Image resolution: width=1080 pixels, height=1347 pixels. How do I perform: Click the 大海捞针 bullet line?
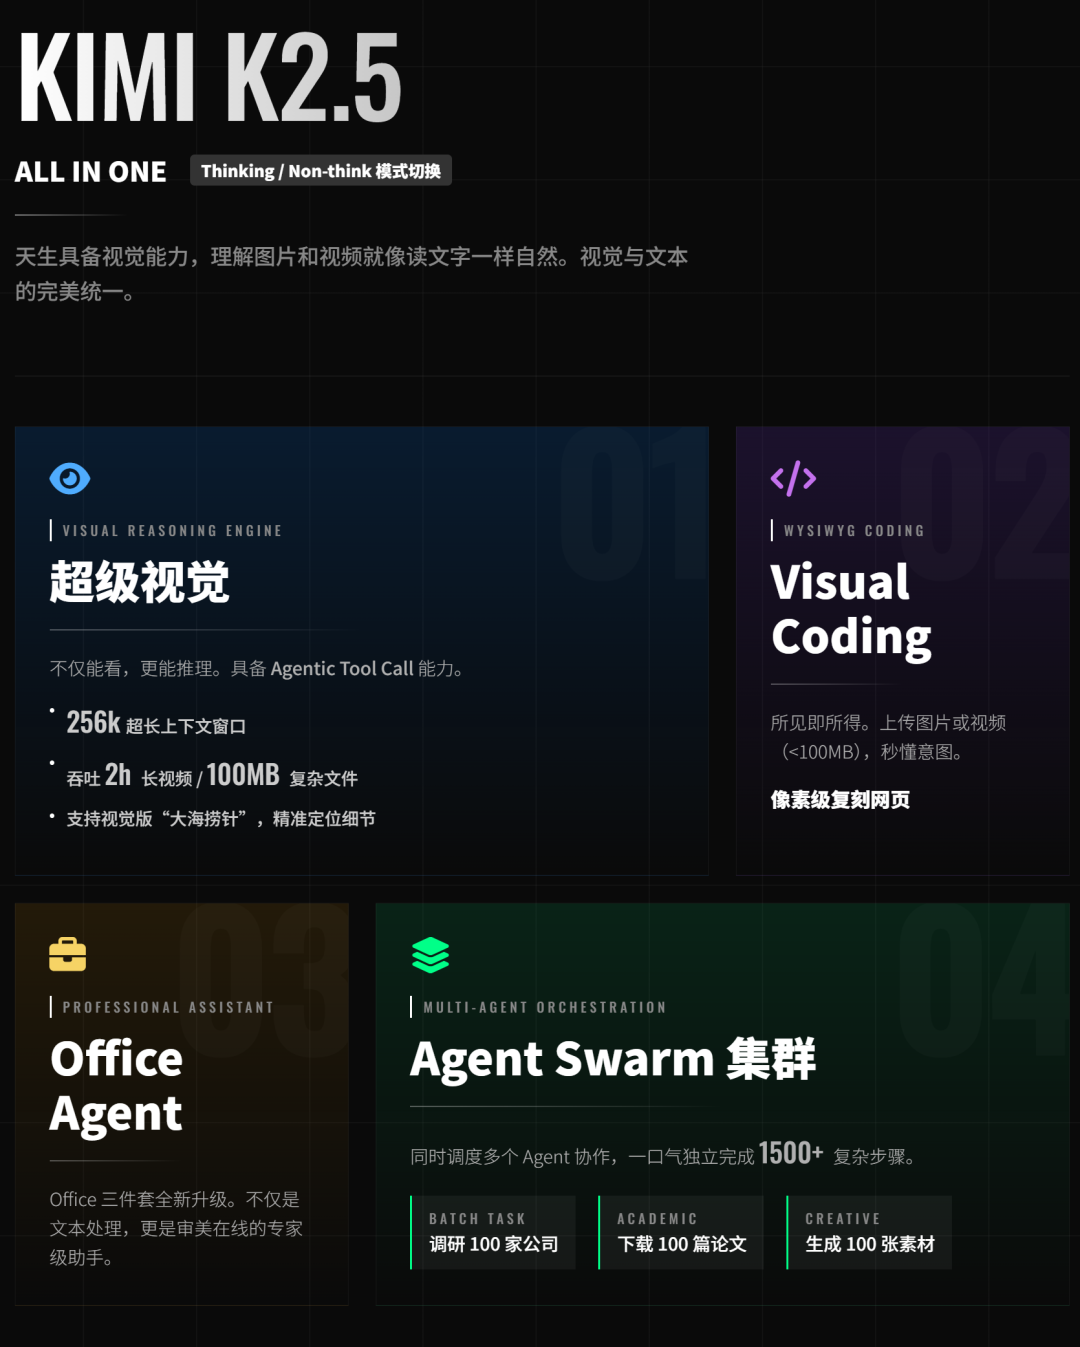[221, 819]
